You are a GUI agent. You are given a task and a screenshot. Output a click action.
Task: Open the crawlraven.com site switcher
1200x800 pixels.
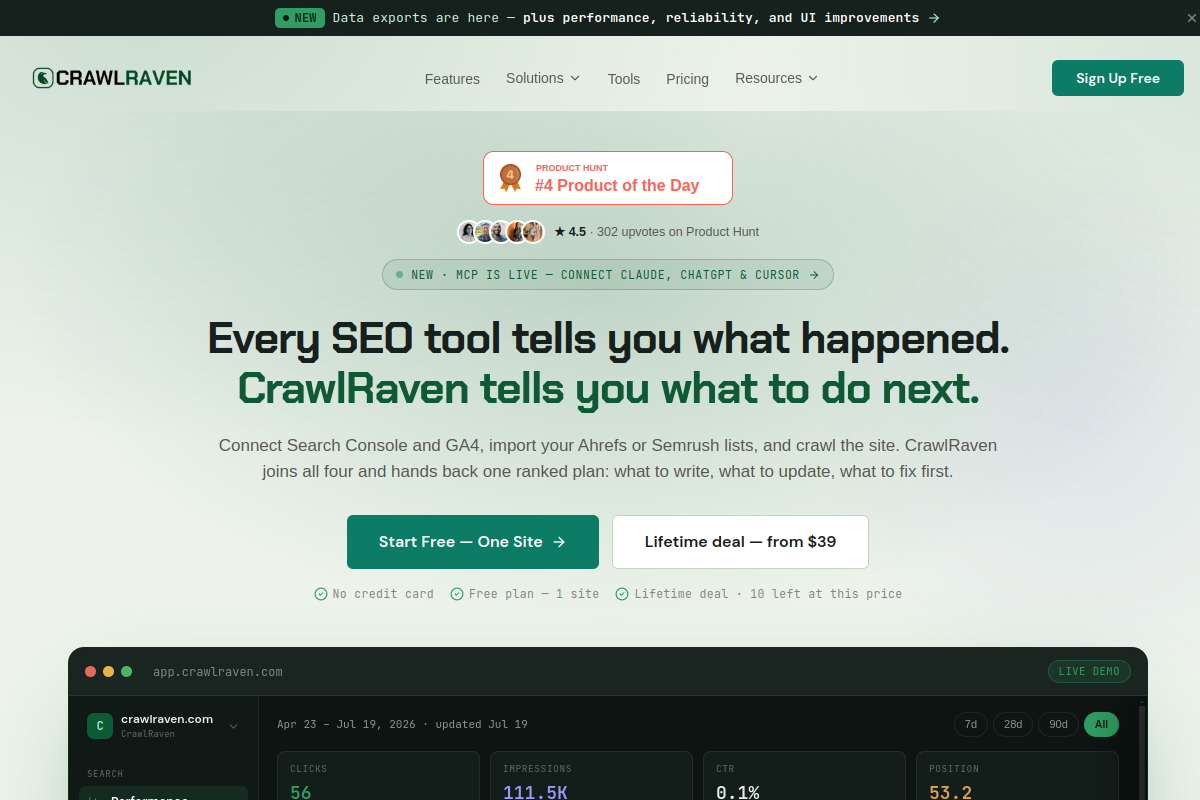click(163, 726)
